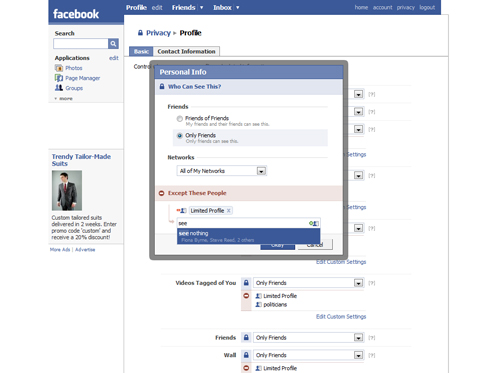Click Privacy breadcrumb link
The image size is (500, 373).
pos(158,33)
